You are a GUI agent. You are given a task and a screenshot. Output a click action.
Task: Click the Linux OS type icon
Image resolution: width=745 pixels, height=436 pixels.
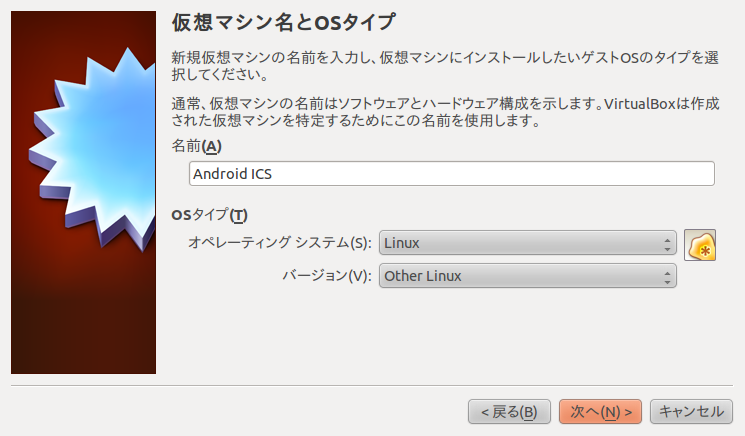coord(700,245)
